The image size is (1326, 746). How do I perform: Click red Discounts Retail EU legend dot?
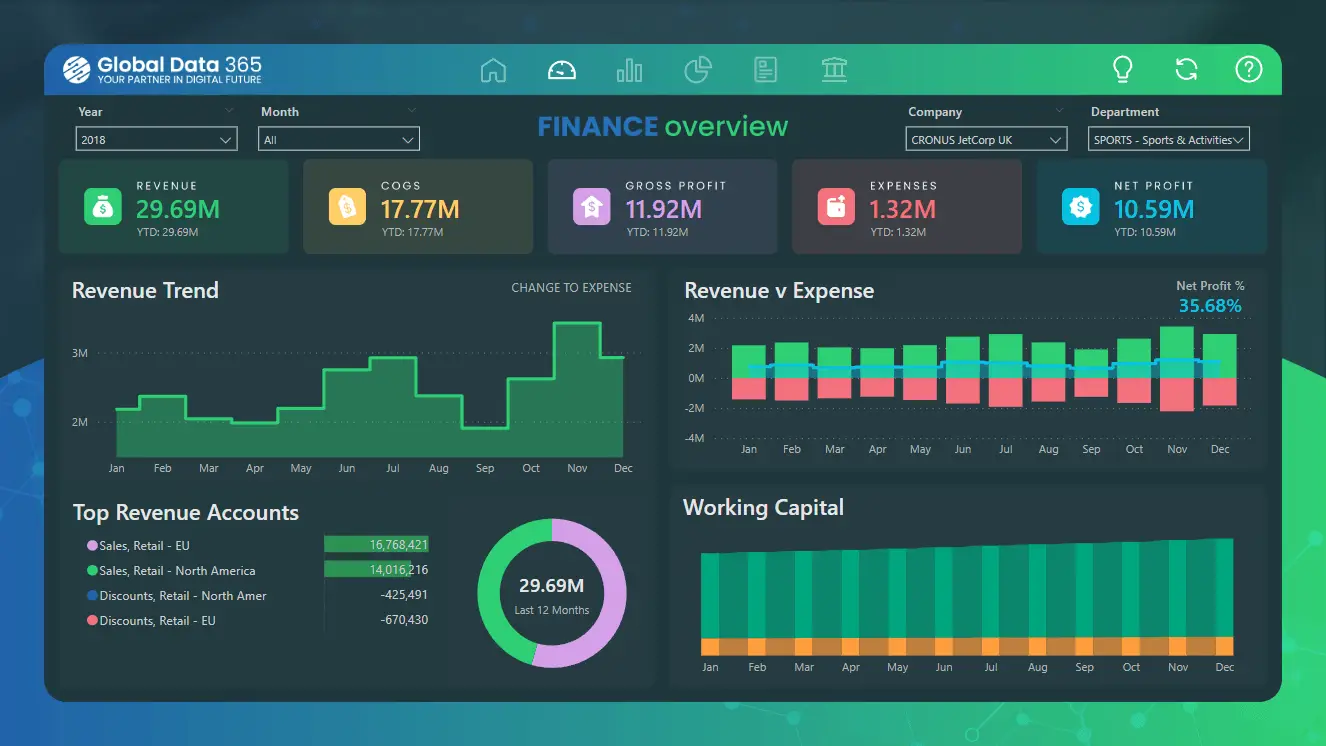(x=92, y=621)
